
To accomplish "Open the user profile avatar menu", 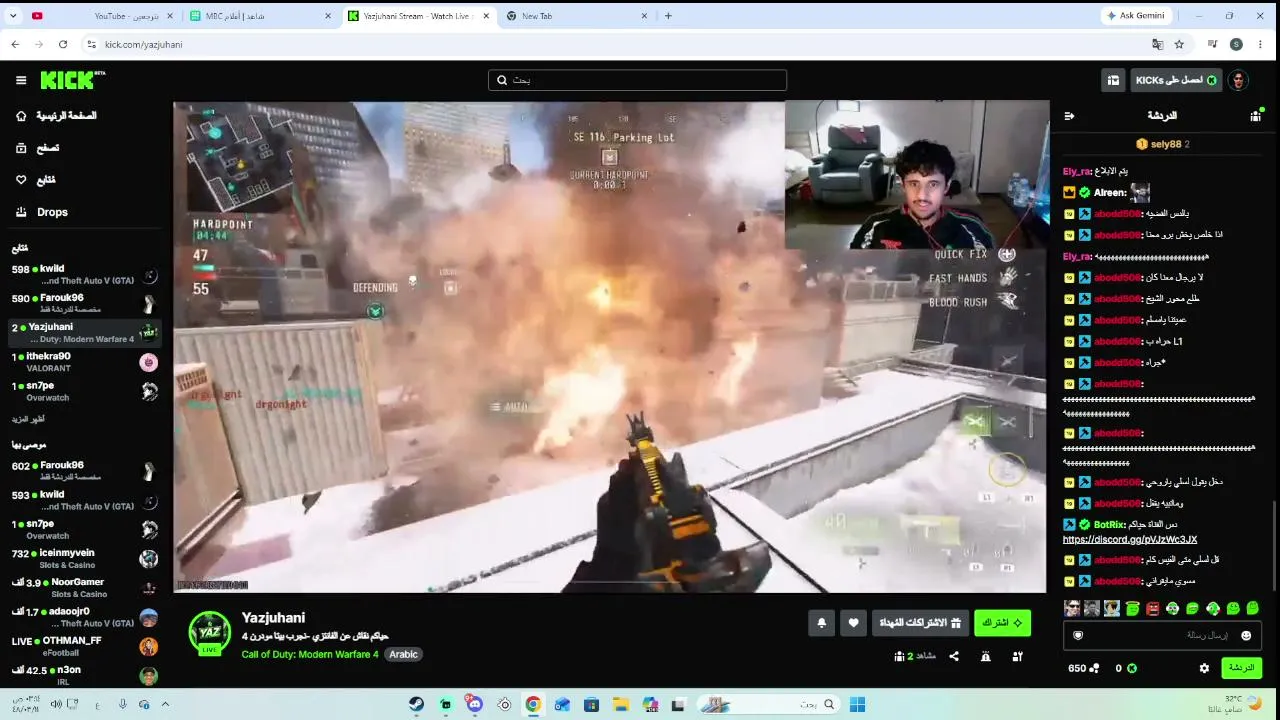I will [1238, 80].
